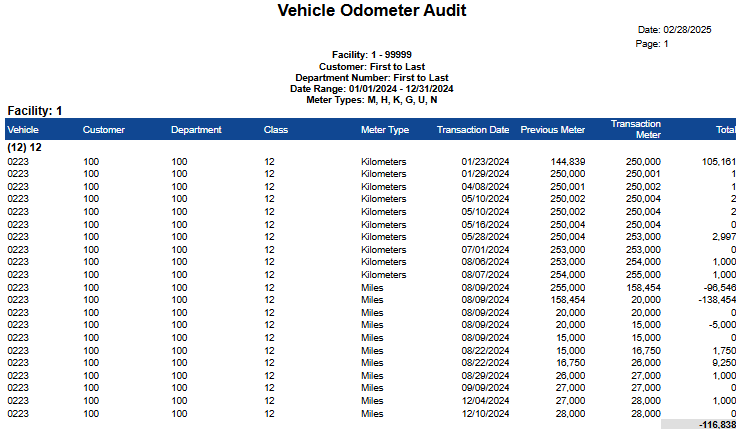Click the Vehicle Odometer Audit title
The height and width of the screenshot is (429, 744).
[372, 11]
